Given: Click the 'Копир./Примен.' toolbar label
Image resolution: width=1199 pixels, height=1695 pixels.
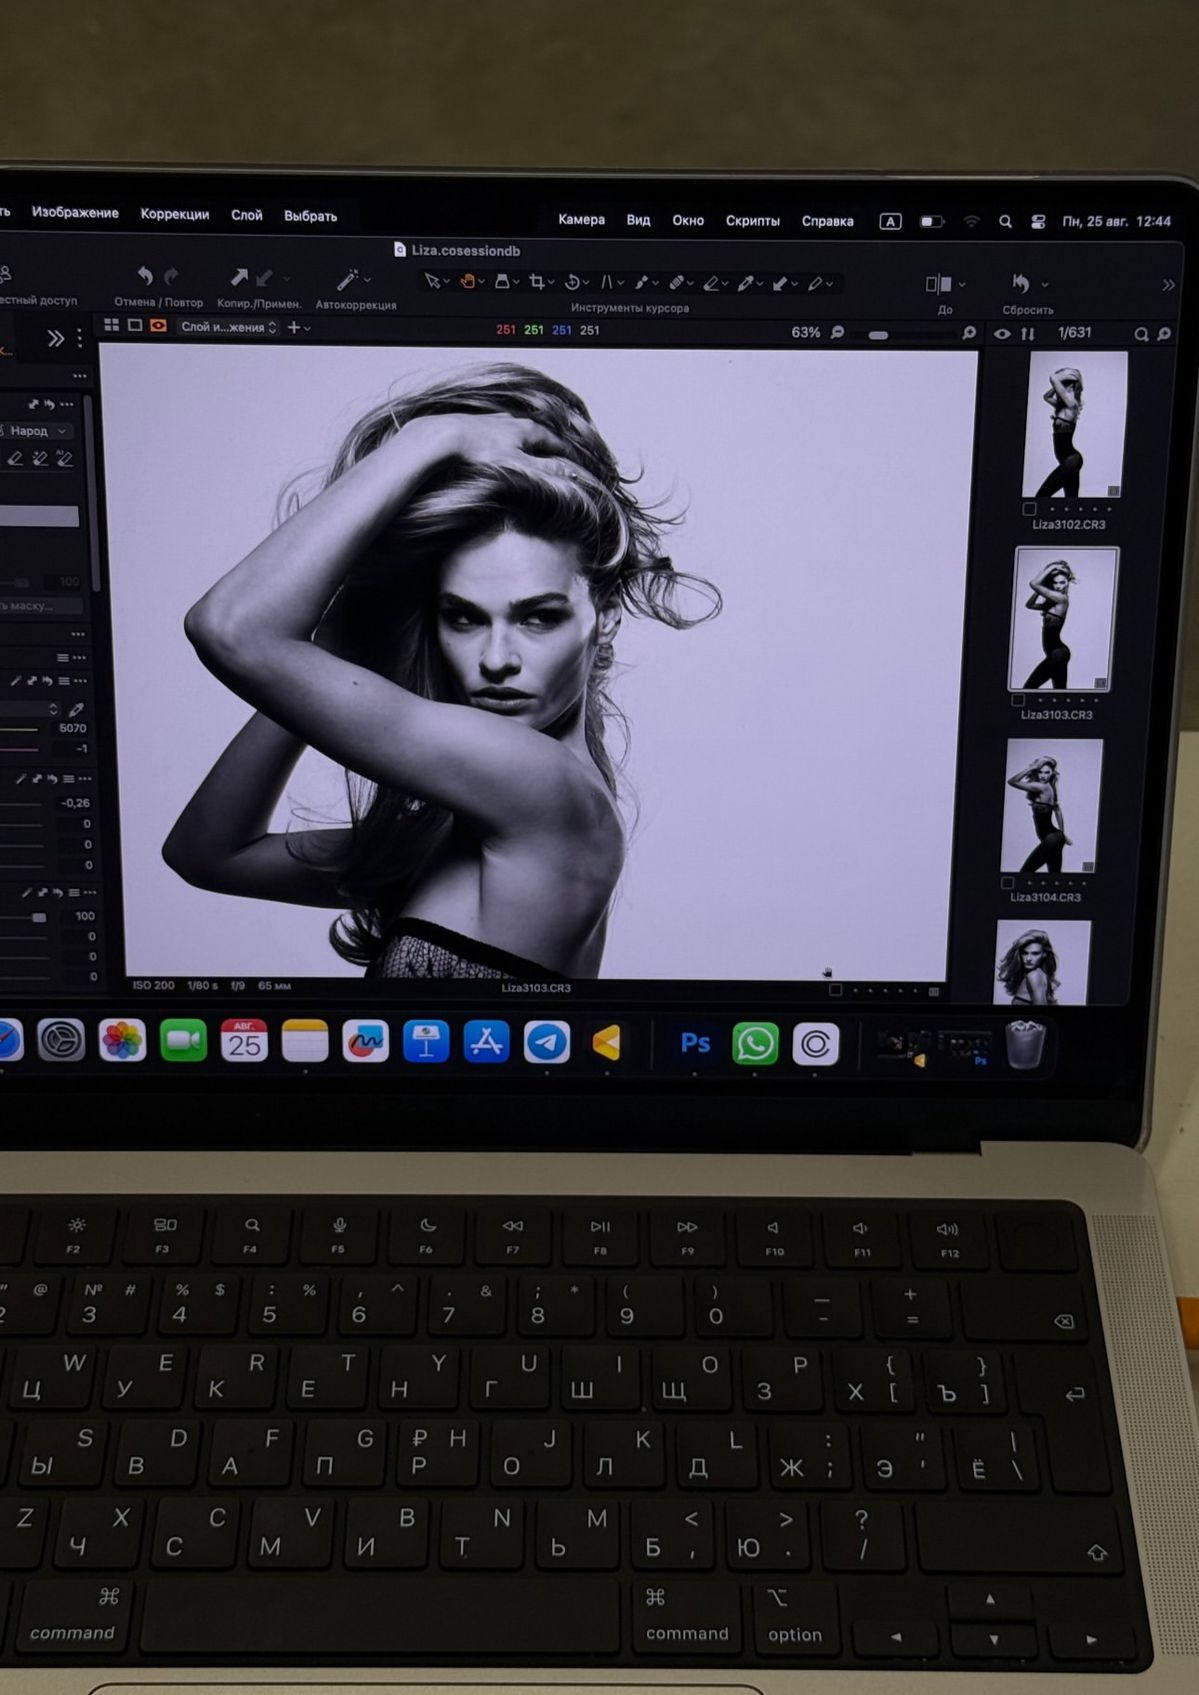Looking at the screenshot, I should click(x=259, y=304).
